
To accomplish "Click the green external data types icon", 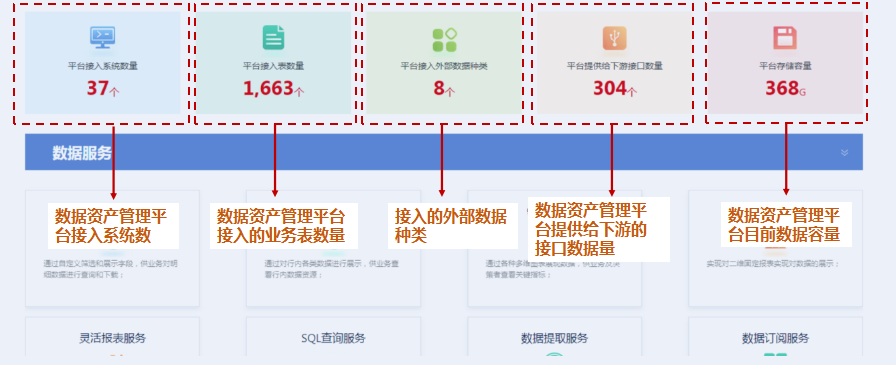I will tap(444, 39).
